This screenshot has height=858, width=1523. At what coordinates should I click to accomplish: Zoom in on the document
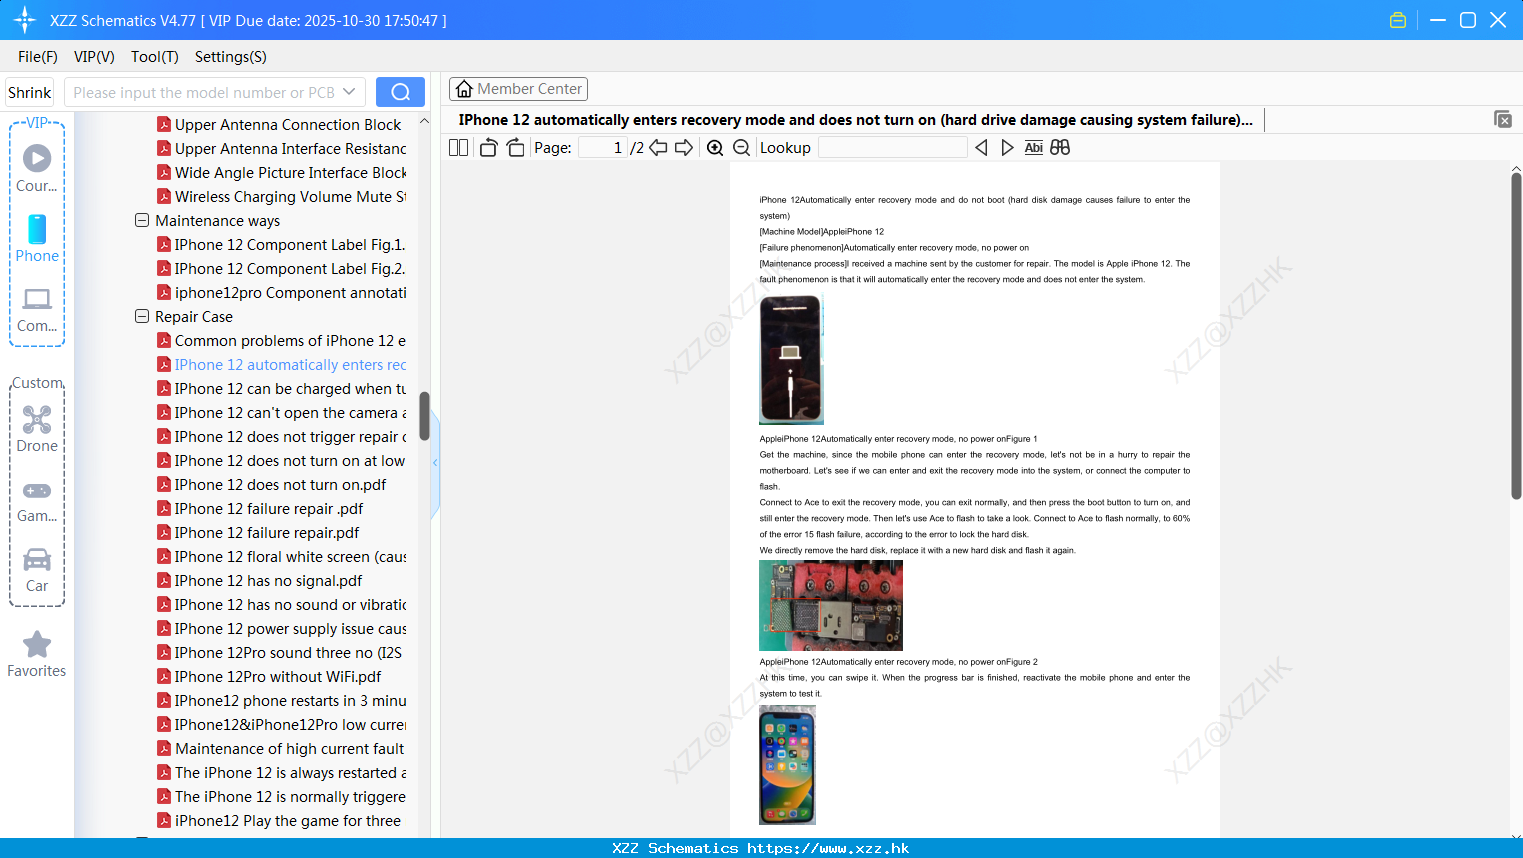click(x=715, y=148)
